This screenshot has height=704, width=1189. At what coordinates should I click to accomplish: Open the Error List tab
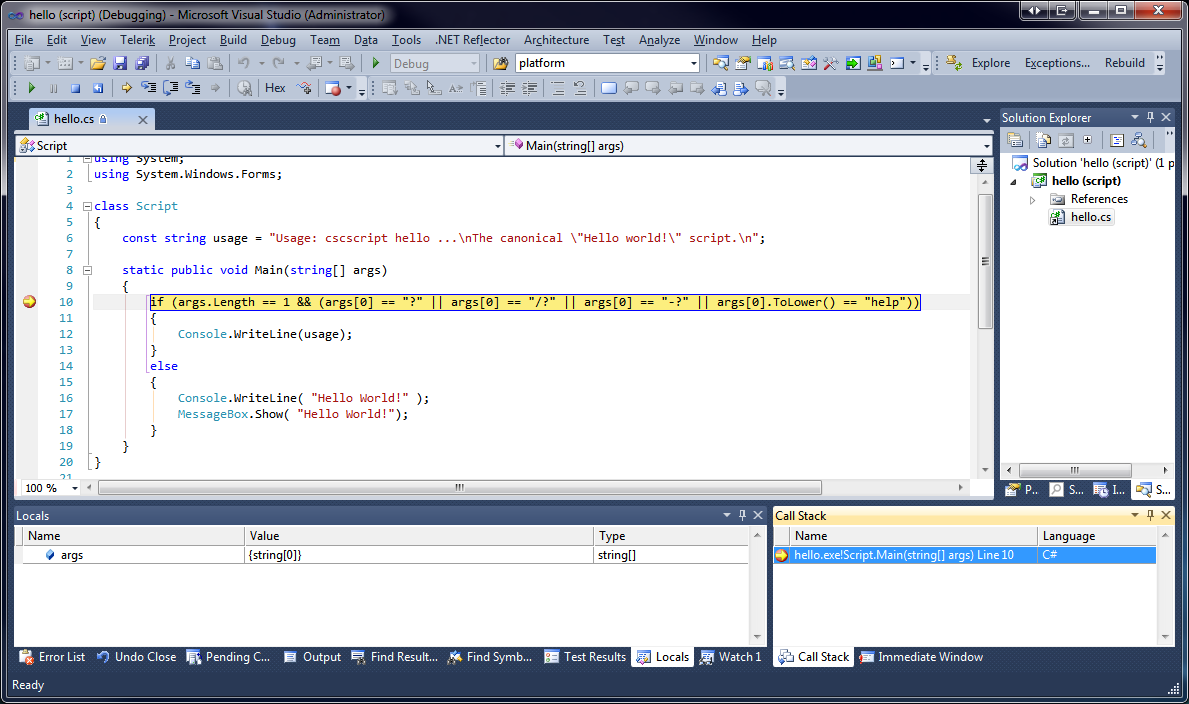pos(52,657)
